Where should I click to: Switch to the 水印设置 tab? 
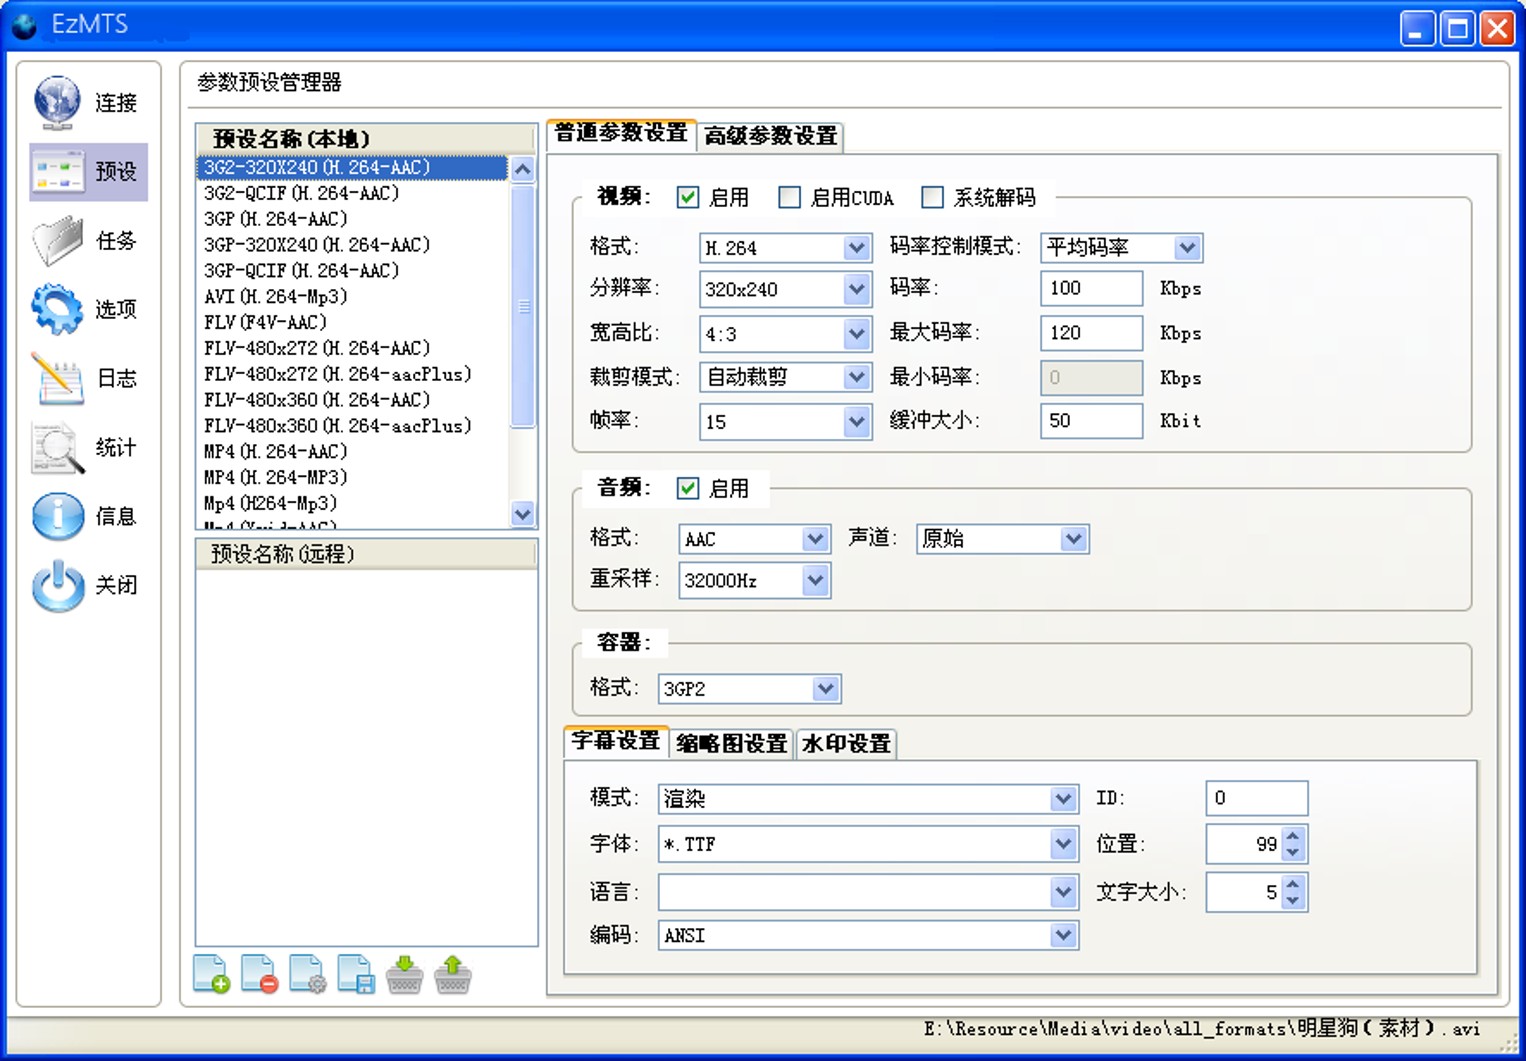pyautogui.click(x=846, y=743)
